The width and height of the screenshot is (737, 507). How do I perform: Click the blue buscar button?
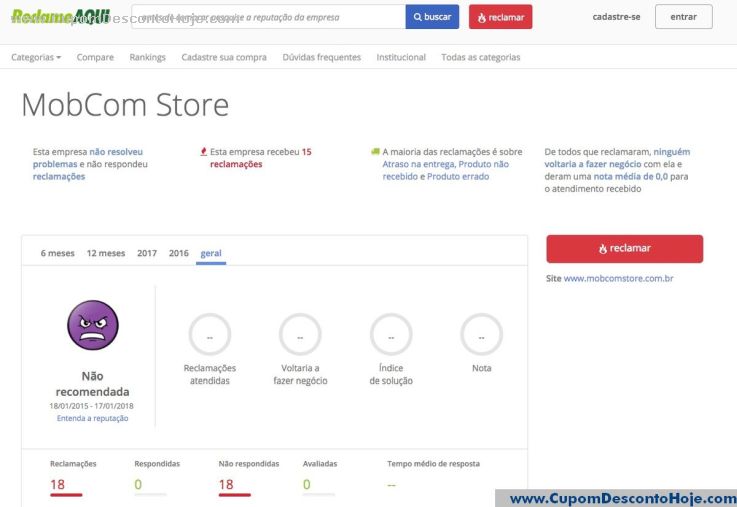432,17
